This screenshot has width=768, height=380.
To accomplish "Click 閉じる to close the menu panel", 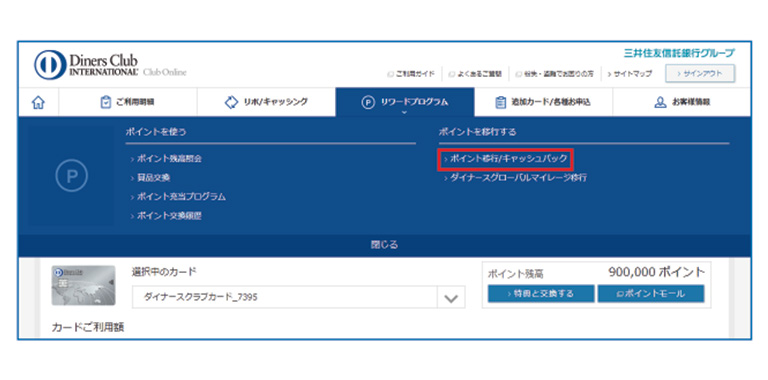I will [x=384, y=245].
